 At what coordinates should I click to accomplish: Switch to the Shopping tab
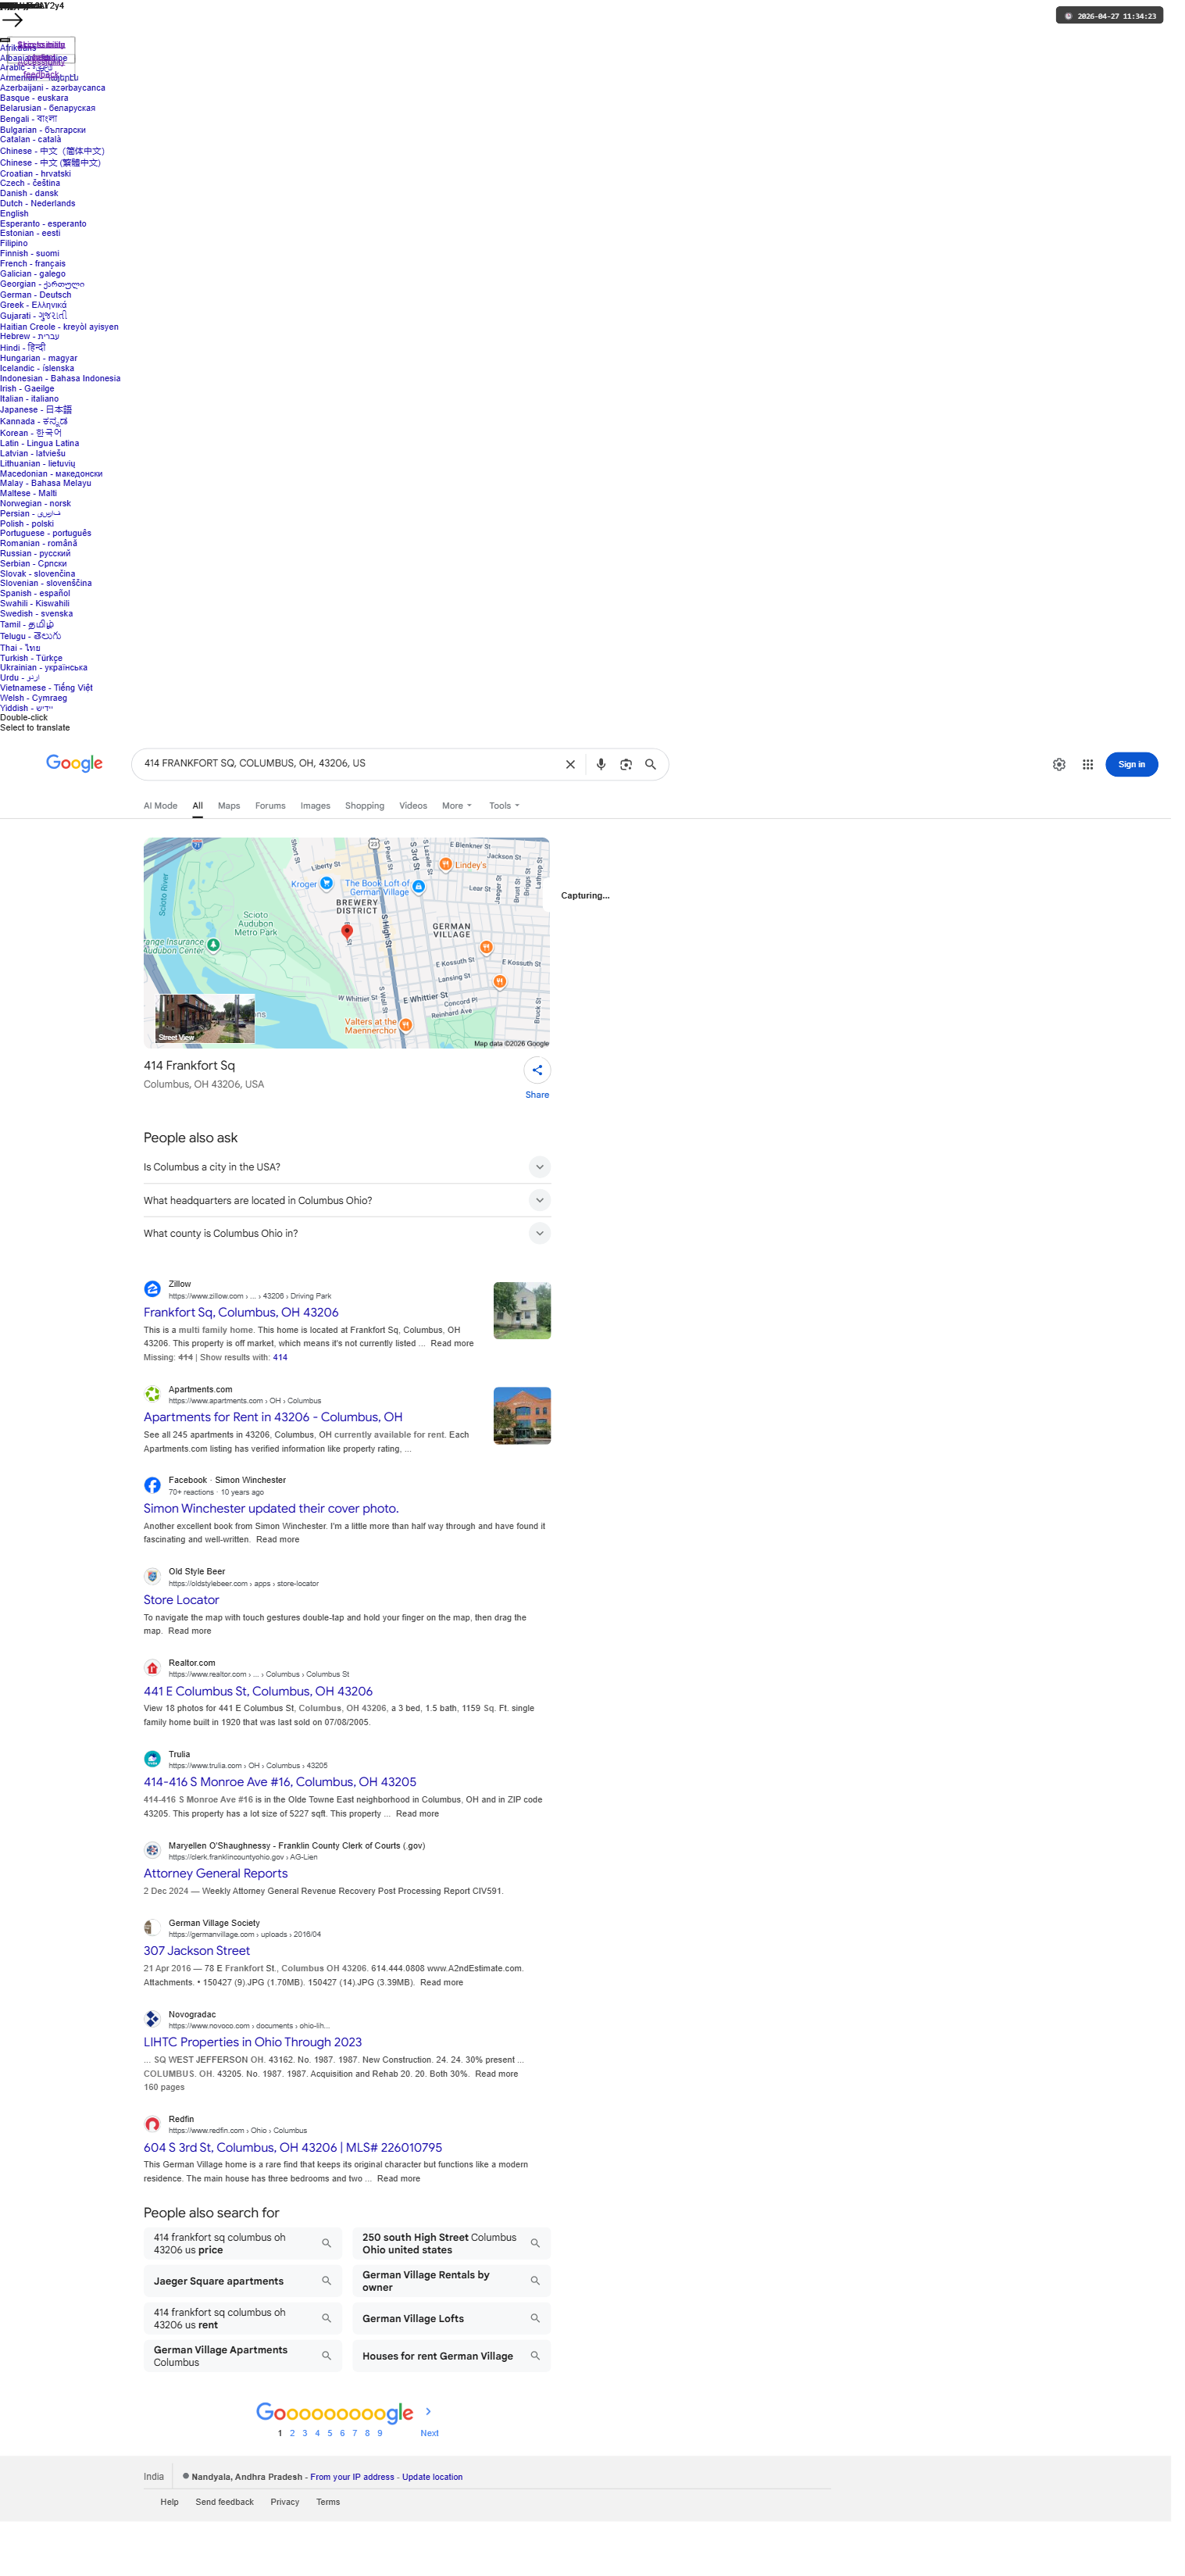pyautogui.click(x=364, y=806)
